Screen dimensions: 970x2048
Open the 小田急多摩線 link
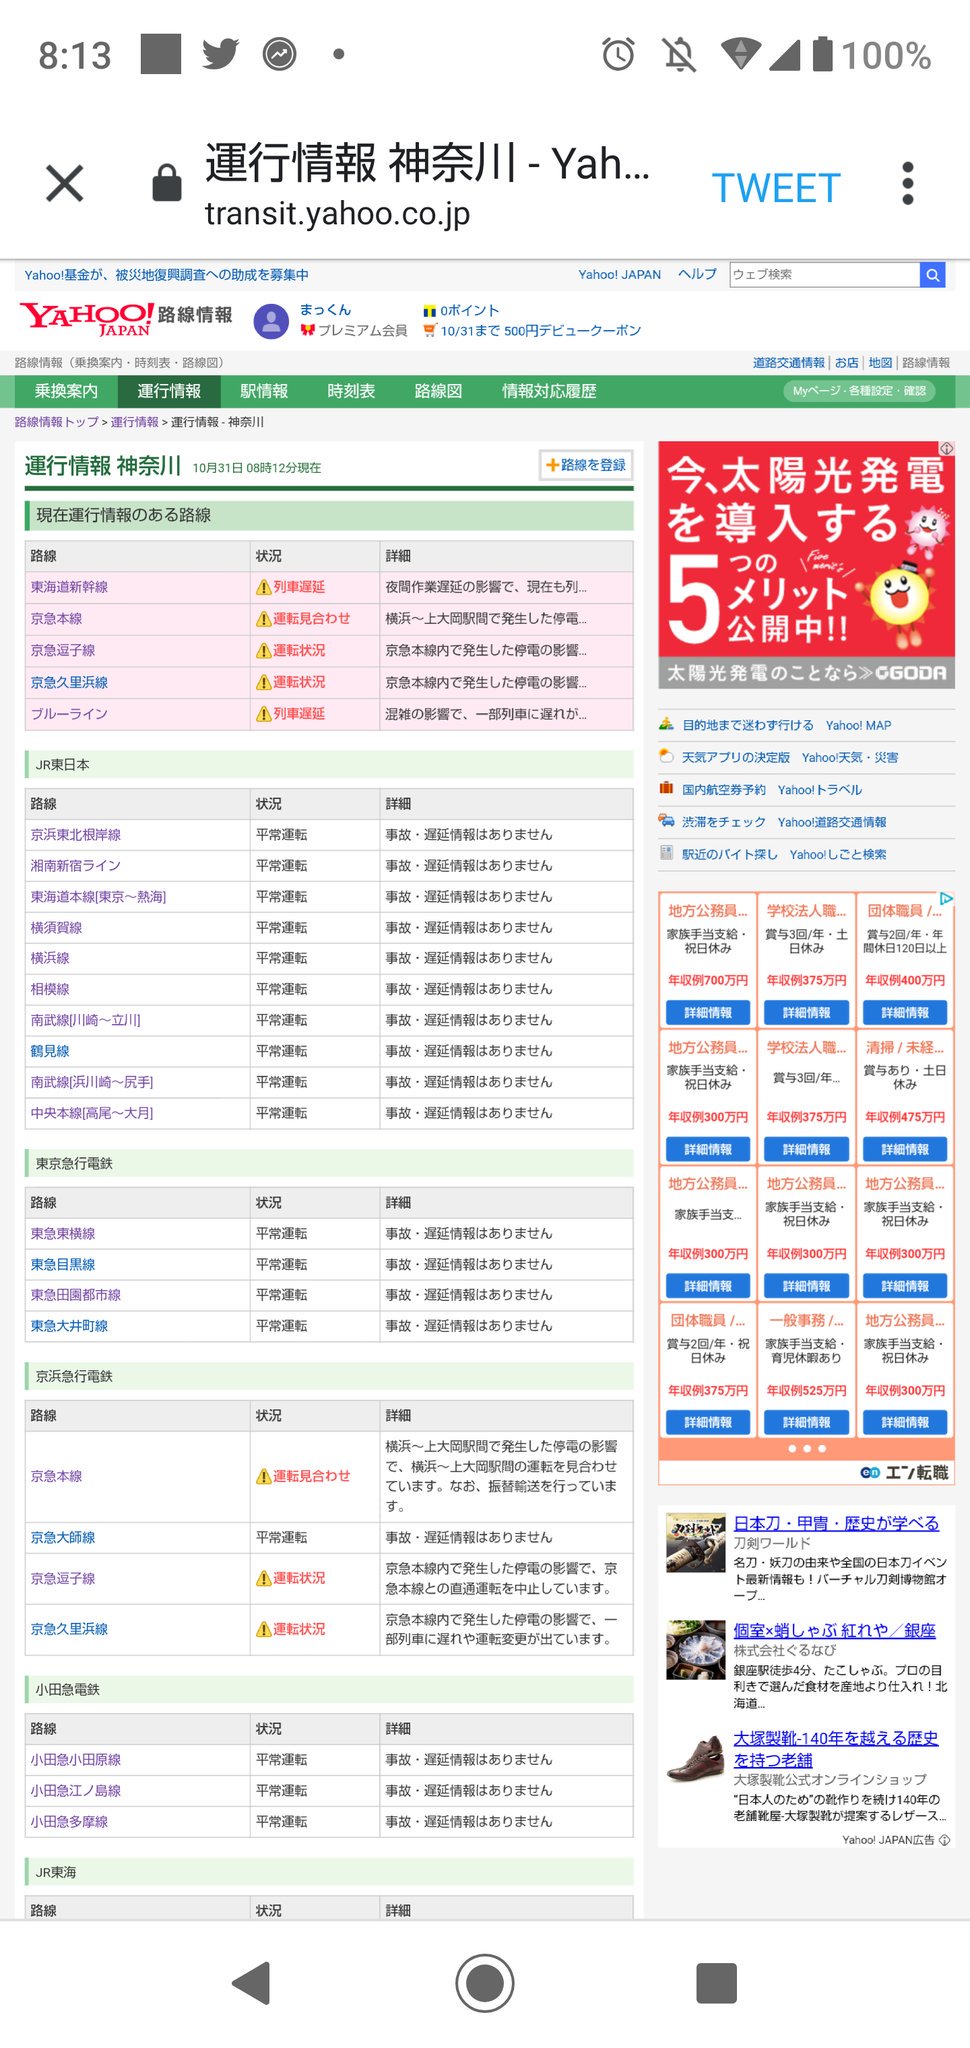(x=69, y=1822)
